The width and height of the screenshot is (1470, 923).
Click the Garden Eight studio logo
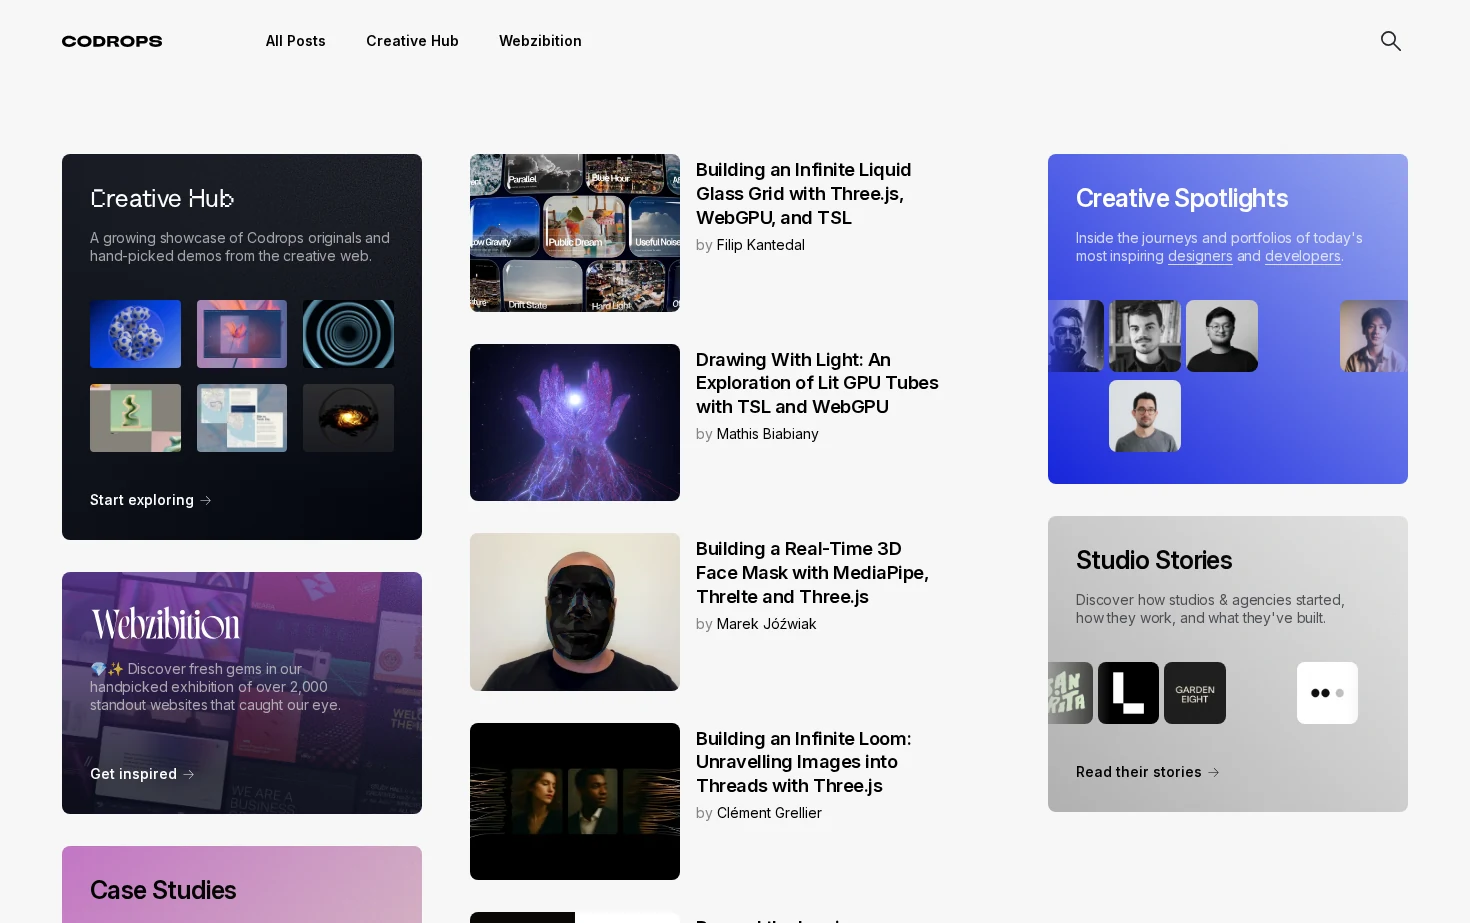[1195, 693]
